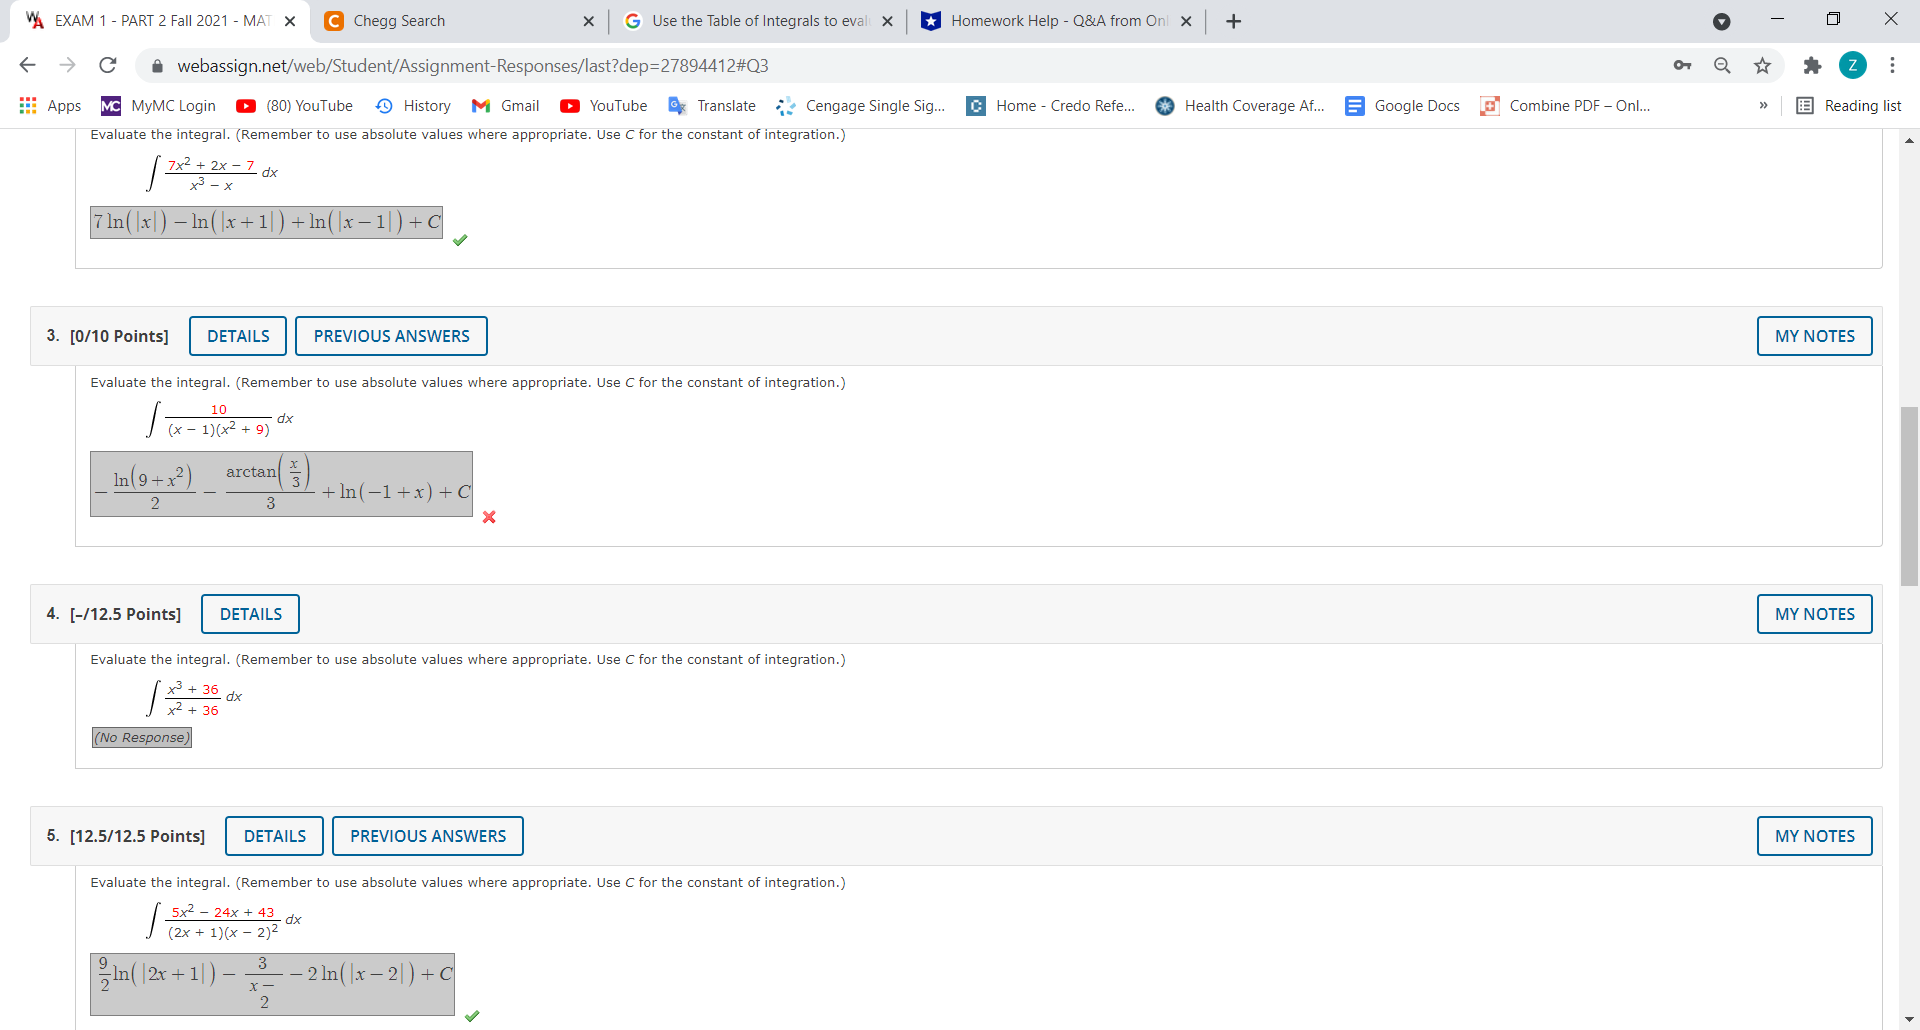The image size is (1920, 1030).
Task: Open the Extensions puzzle icon
Action: (x=1812, y=65)
